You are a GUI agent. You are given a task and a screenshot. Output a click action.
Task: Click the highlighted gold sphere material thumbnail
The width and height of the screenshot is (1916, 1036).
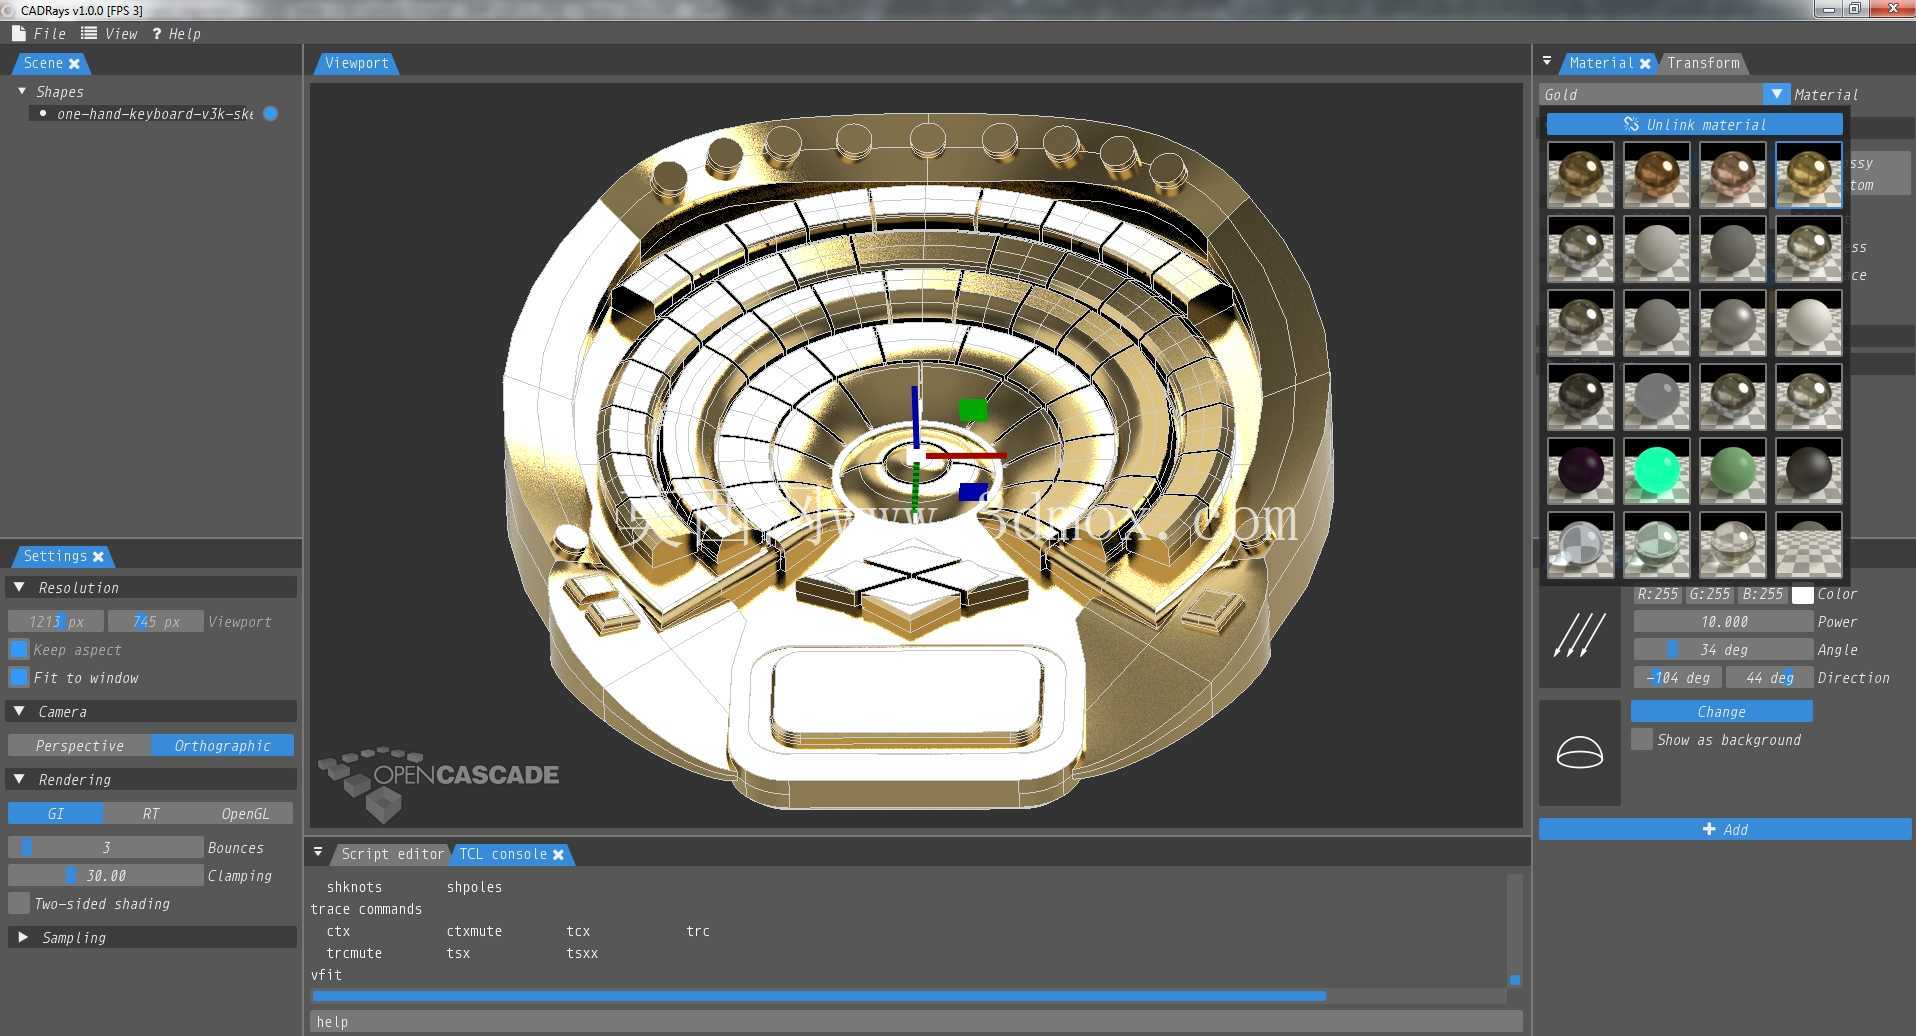click(1808, 175)
